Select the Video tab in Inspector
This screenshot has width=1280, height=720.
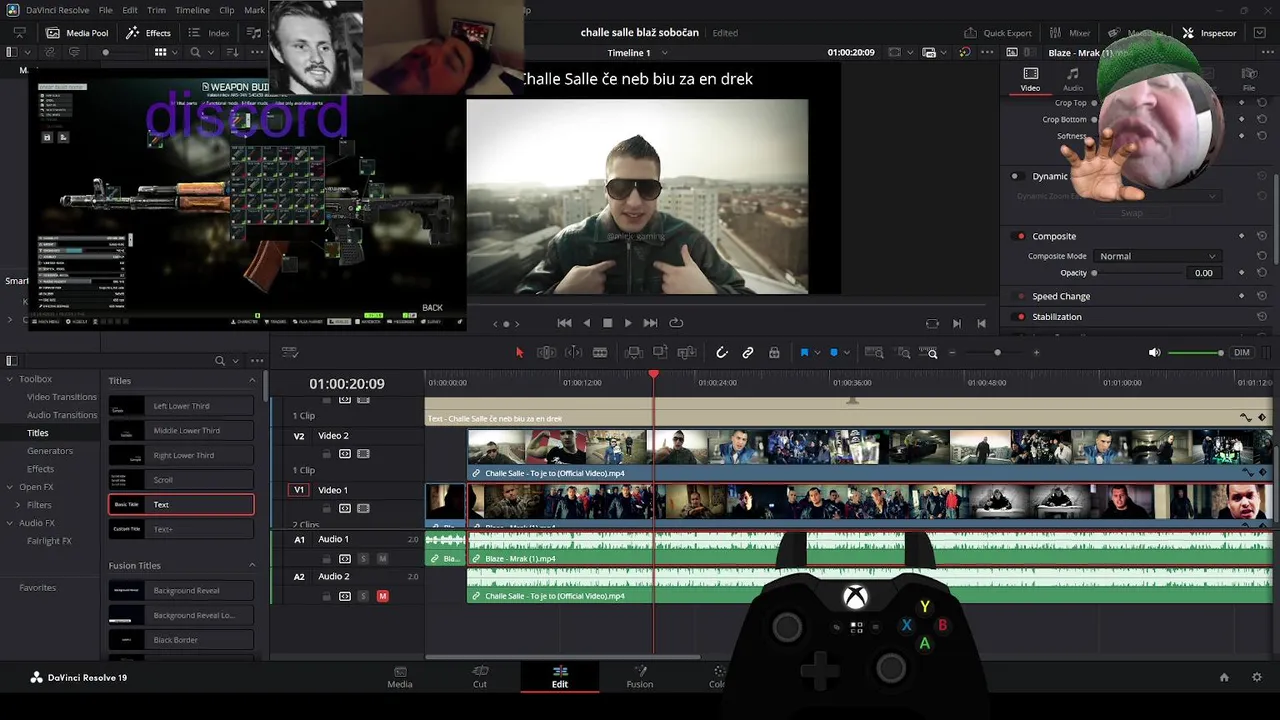point(1030,80)
